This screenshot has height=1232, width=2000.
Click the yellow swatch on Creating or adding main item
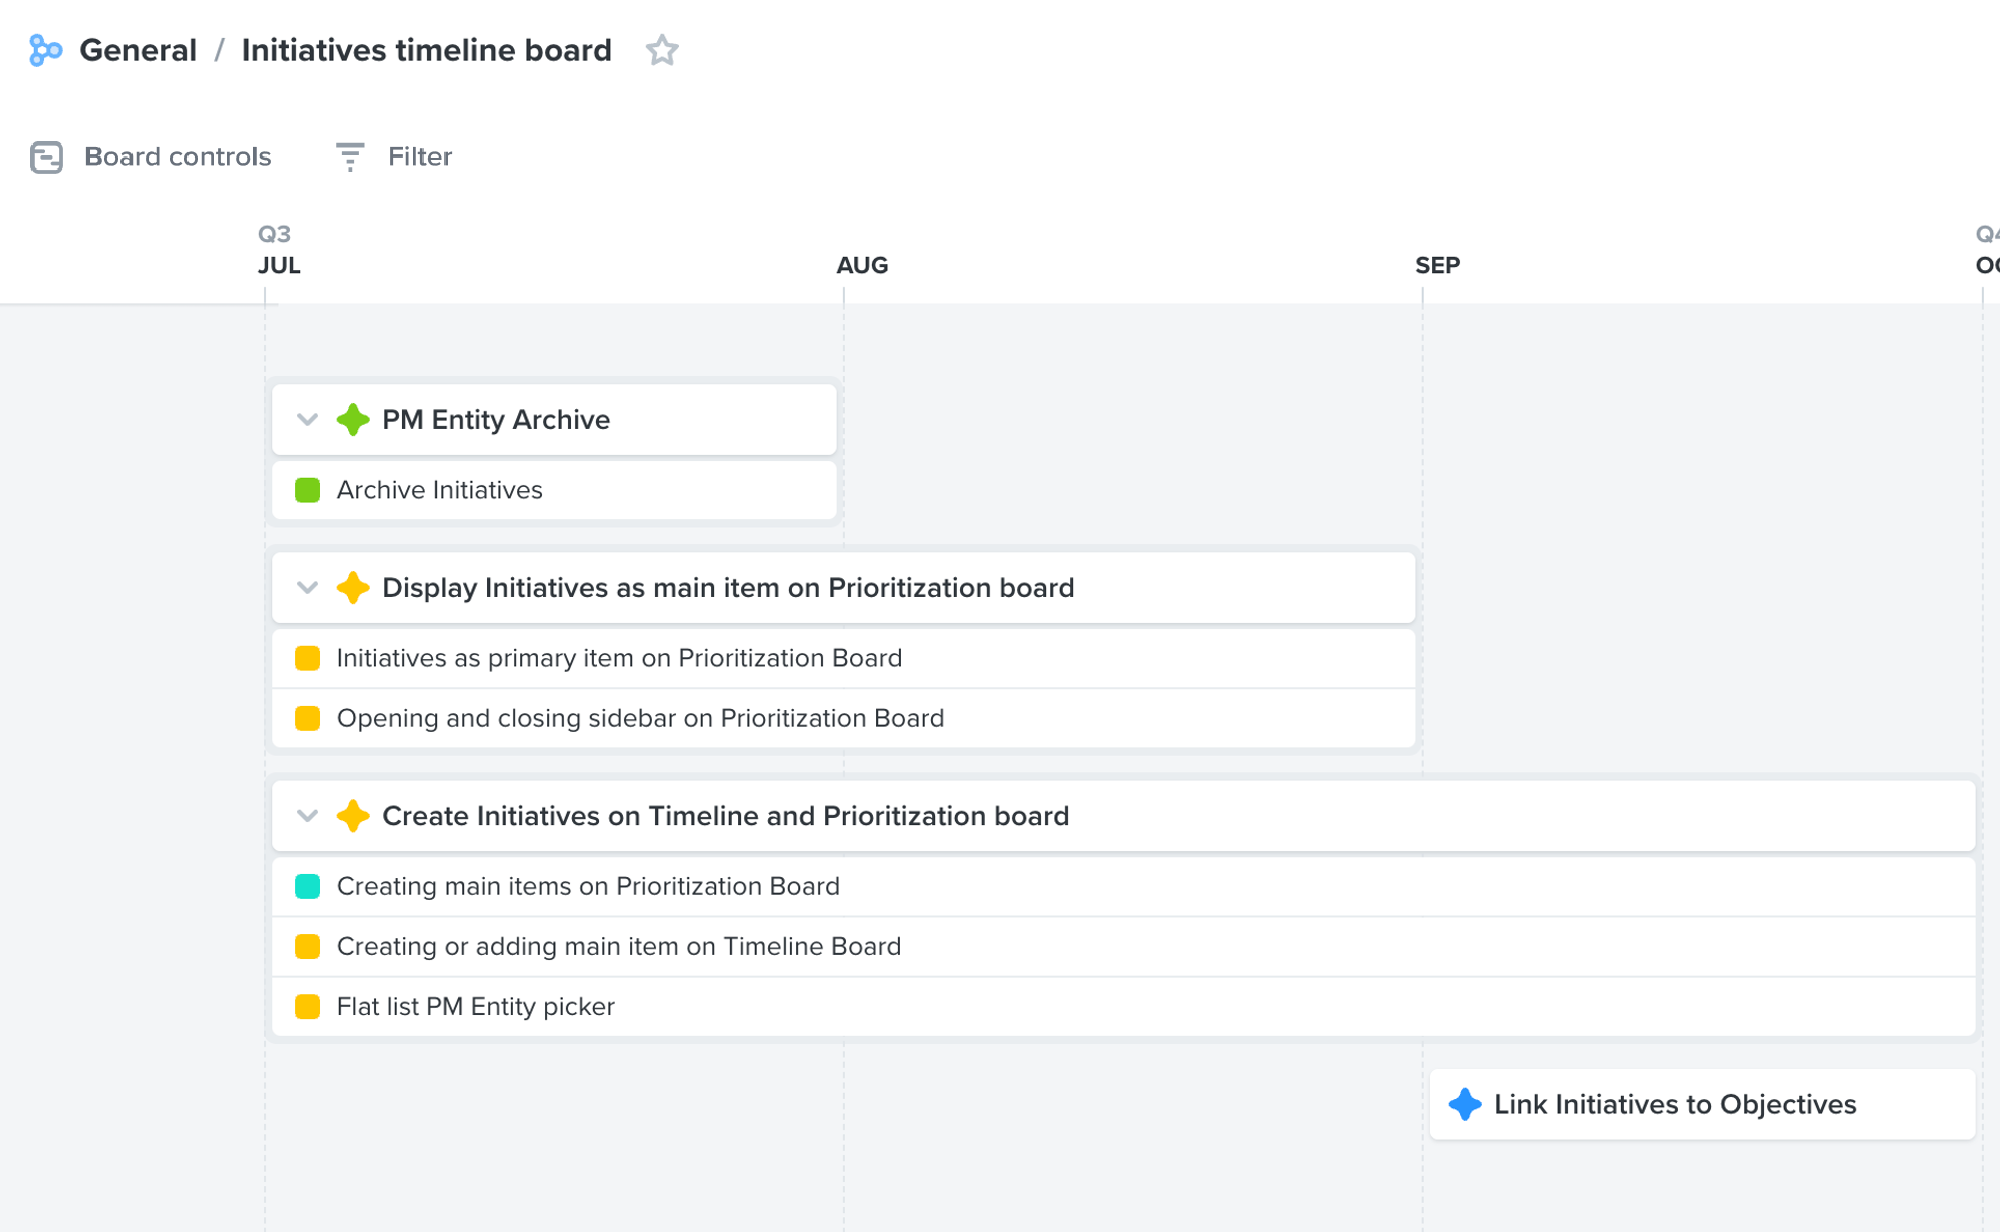[307, 946]
